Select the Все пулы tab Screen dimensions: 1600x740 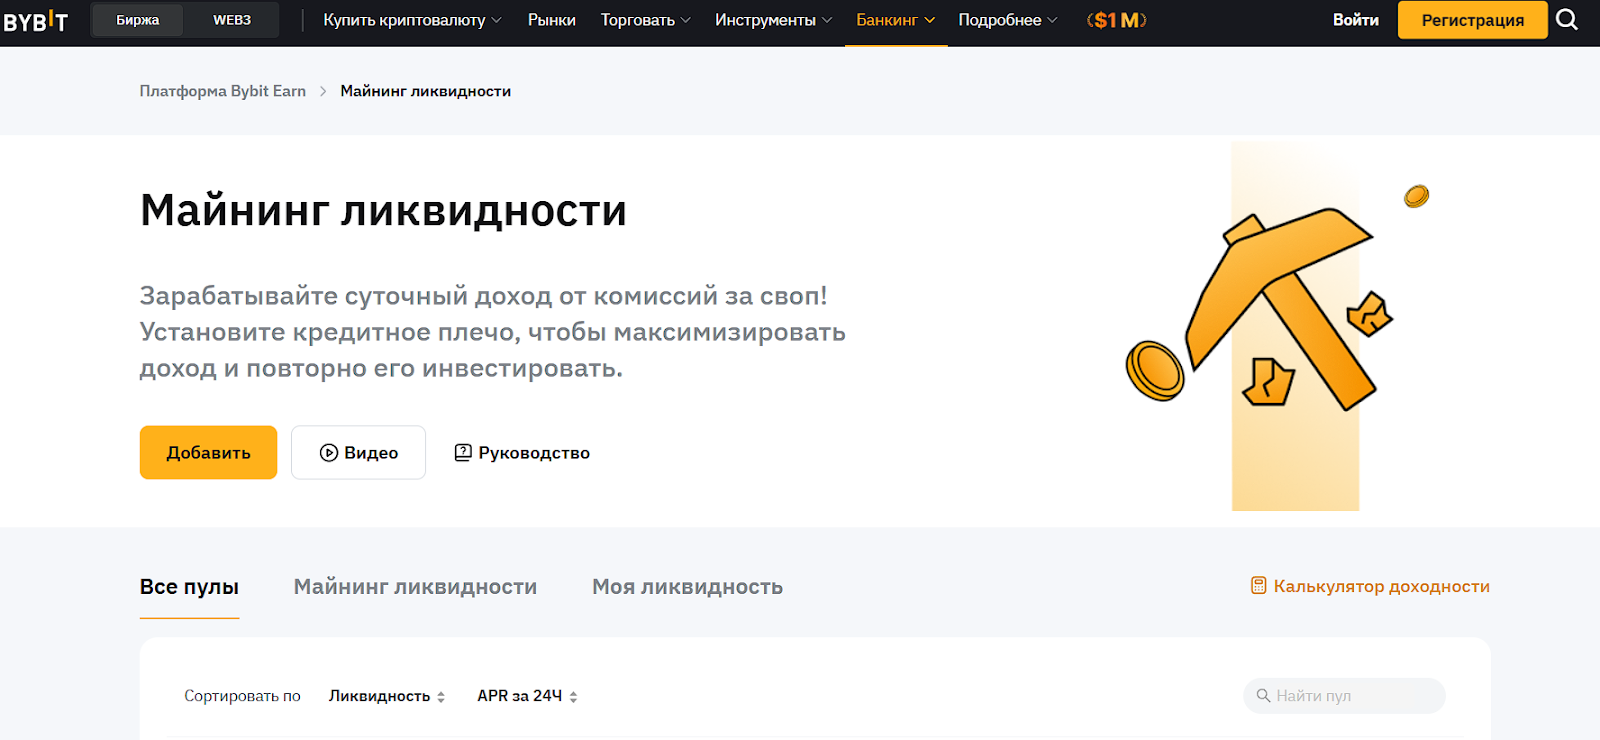(x=189, y=587)
